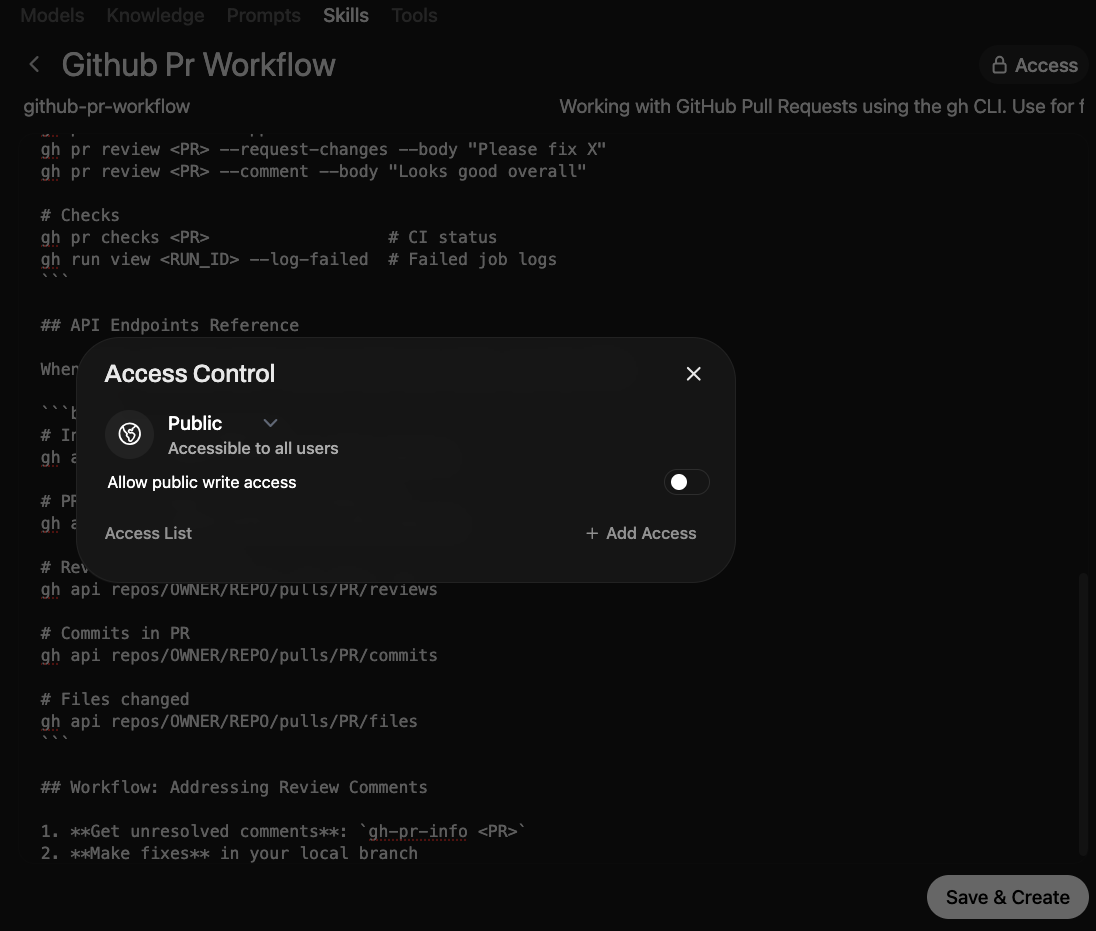Toggle Allow public write access switch
Screen dimensions: 1096x931
[686, 482]
